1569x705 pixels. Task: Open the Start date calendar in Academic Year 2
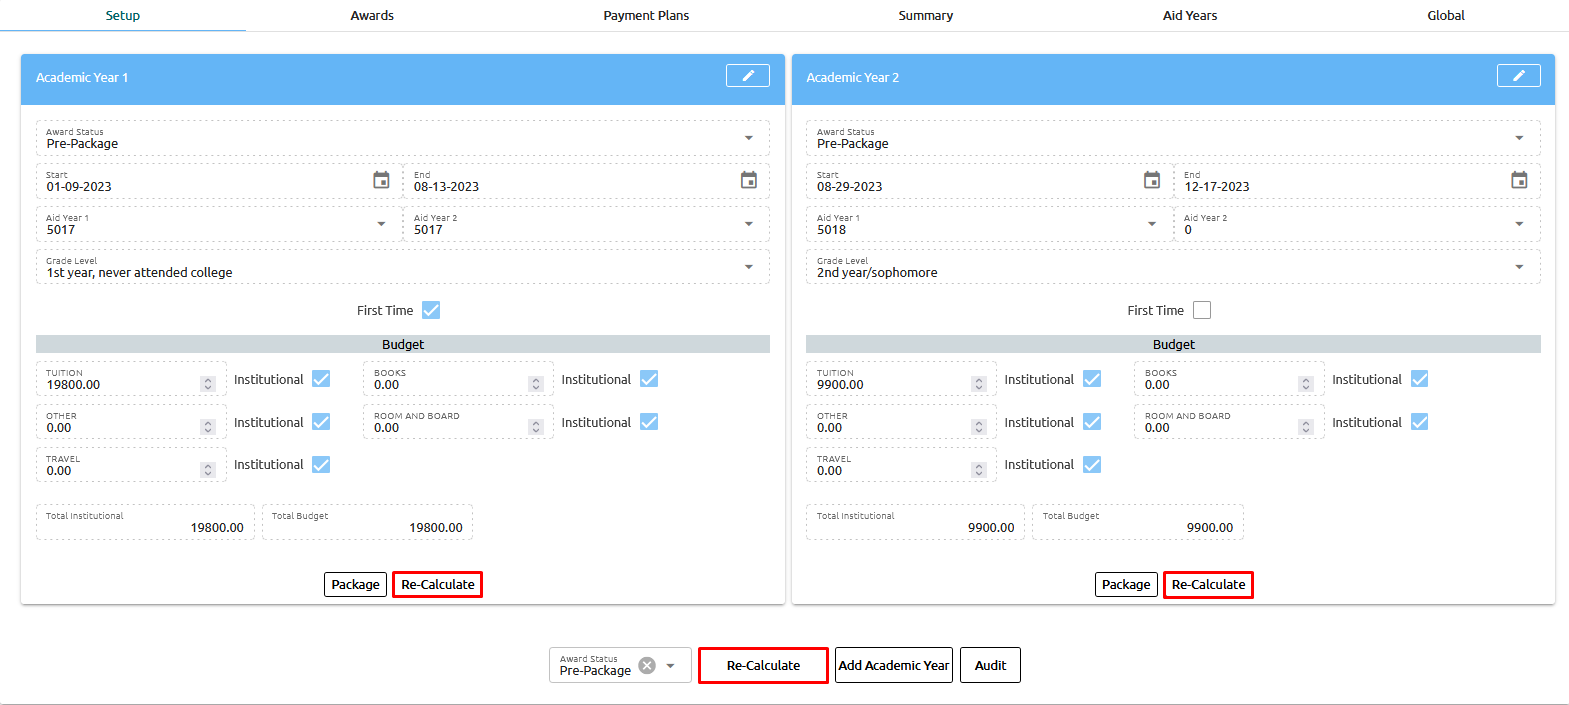click(x=1152, y=180)
